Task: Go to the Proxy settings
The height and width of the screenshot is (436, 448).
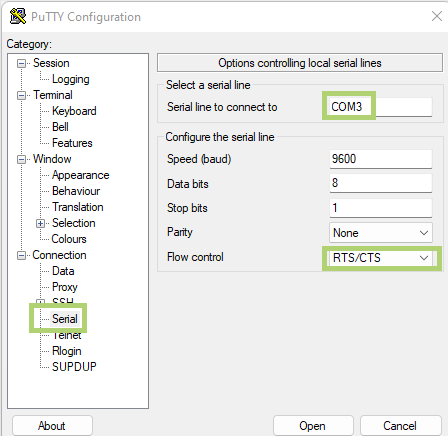Action: (65, 287)
